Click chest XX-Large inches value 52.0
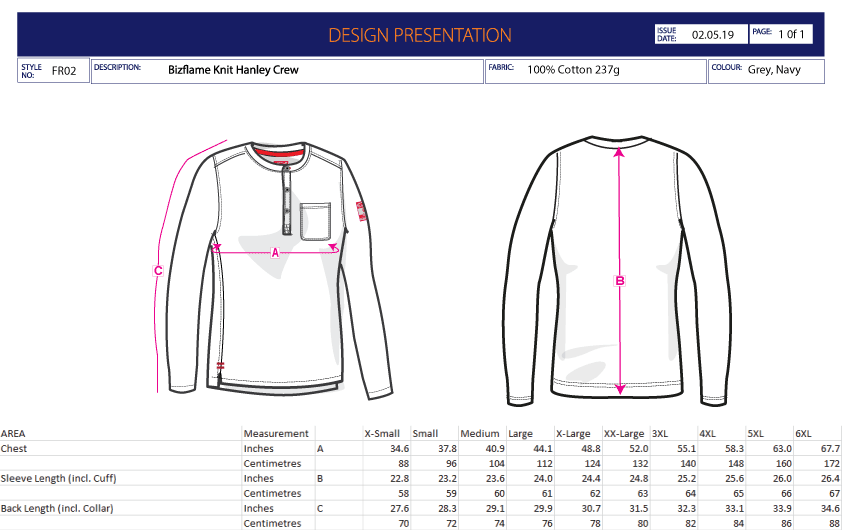The image size is (842, 530). point(638,448)
